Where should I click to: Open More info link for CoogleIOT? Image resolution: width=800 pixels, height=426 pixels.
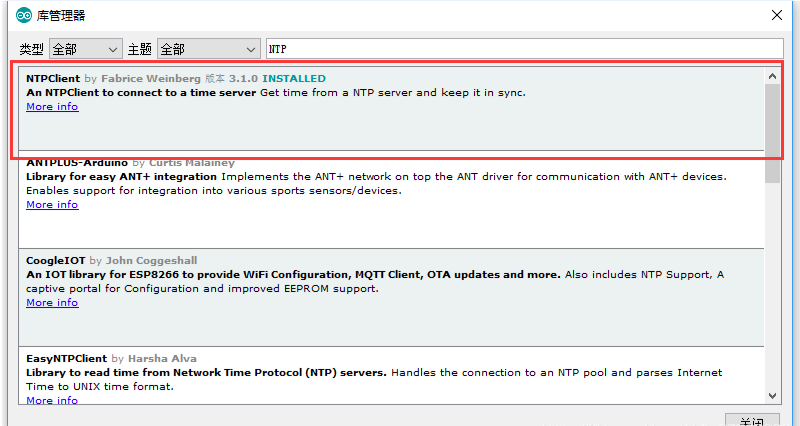click(52, 303)
